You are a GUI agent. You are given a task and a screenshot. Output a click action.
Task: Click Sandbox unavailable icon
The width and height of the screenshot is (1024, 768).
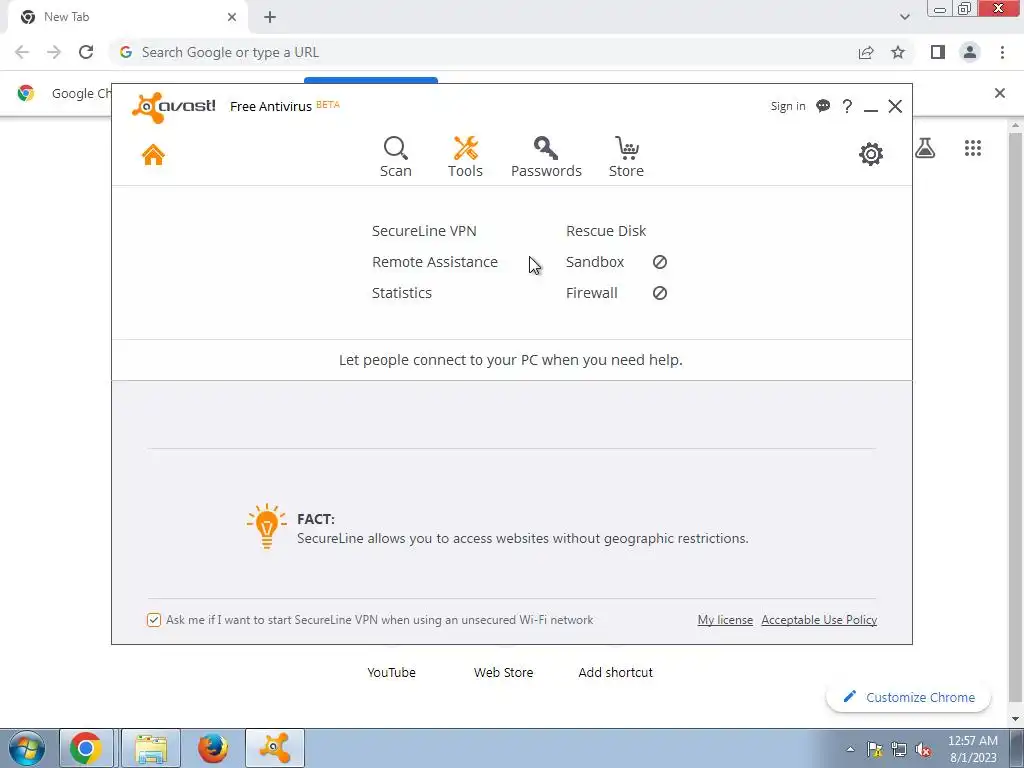660,262
